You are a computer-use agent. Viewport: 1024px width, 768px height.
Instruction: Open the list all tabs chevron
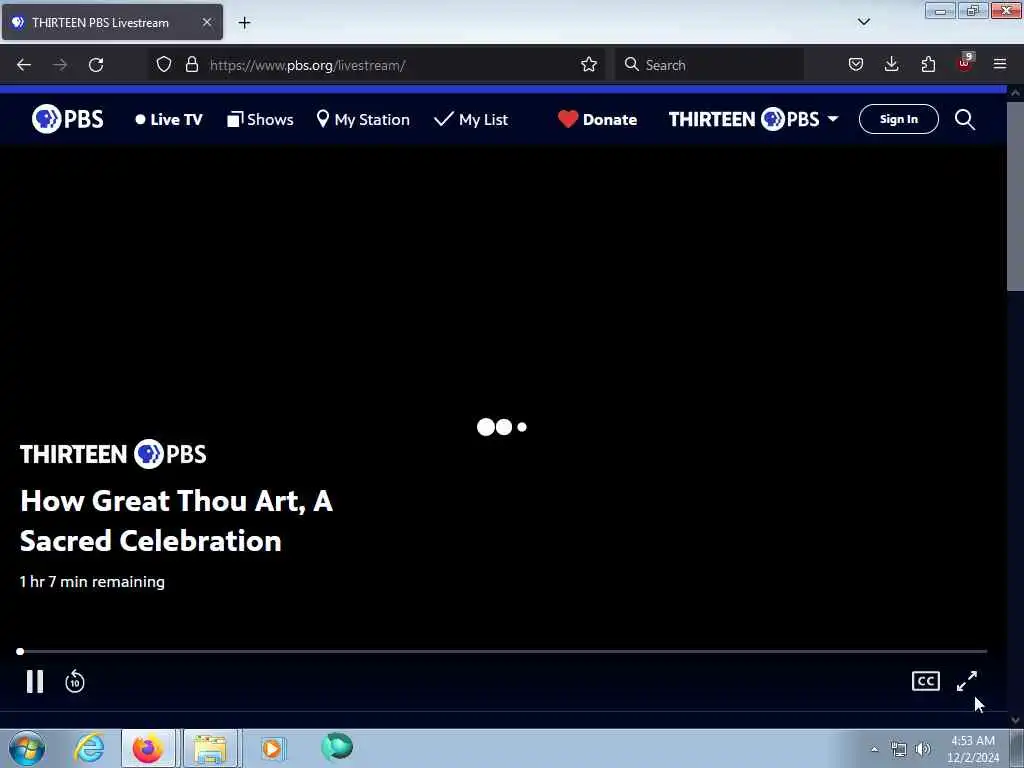pyautogui.click(x=863, y=22)
